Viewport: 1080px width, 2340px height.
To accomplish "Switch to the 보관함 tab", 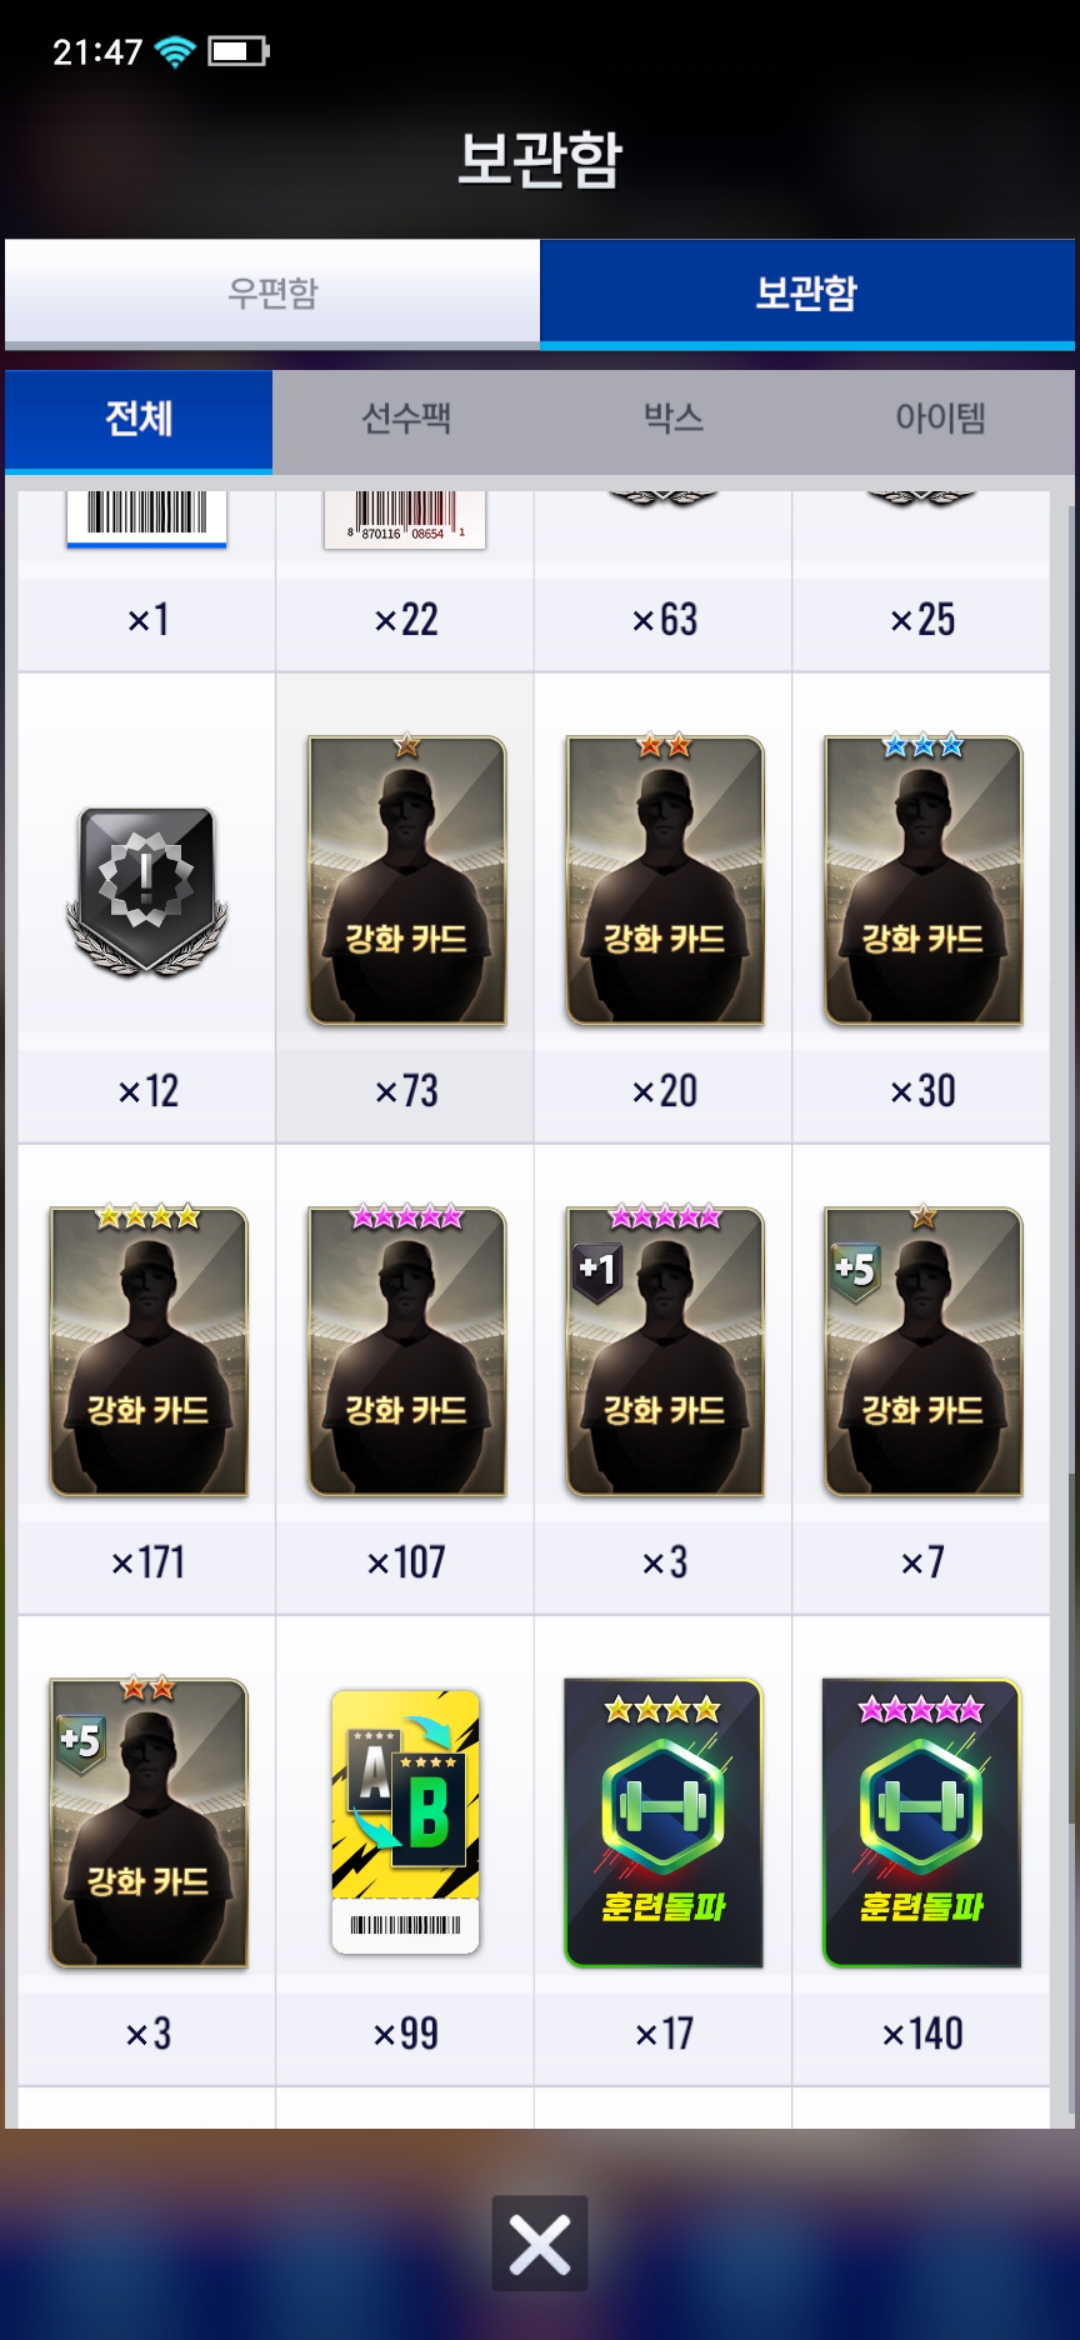I will pos(807,293).
